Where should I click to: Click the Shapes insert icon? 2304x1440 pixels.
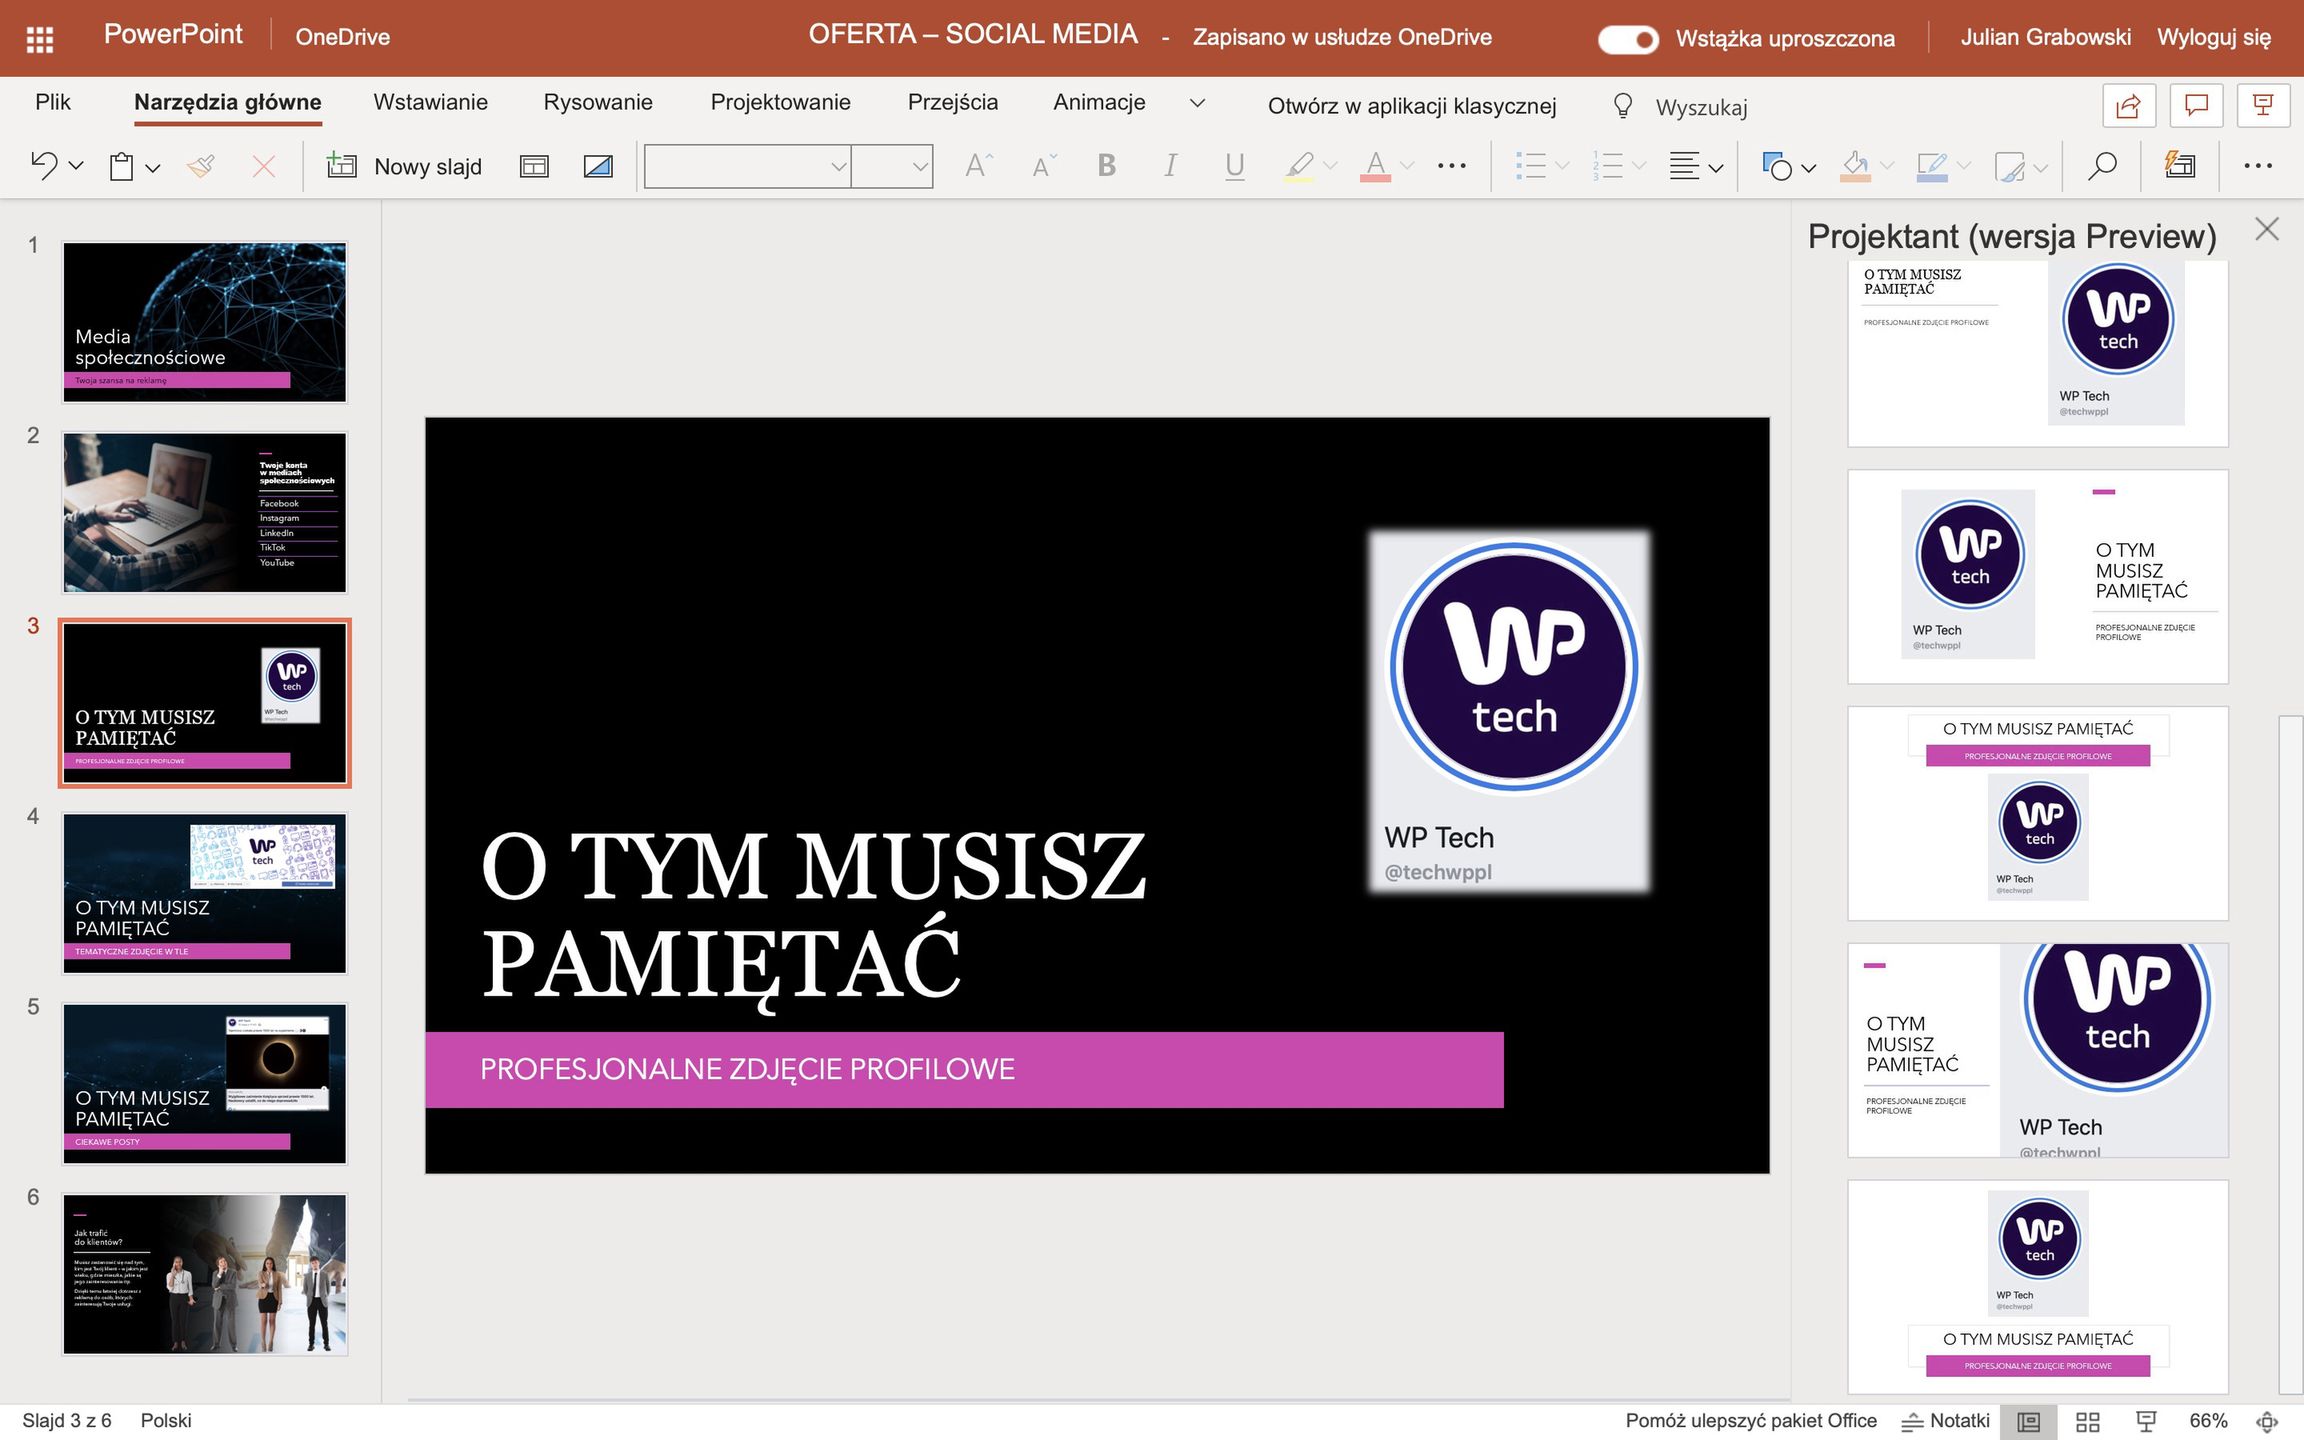click(x=1777, y=166)
